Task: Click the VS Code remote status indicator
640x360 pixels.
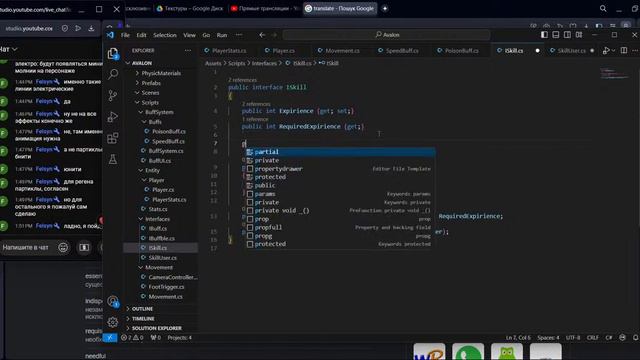Action: pos(109,338)
